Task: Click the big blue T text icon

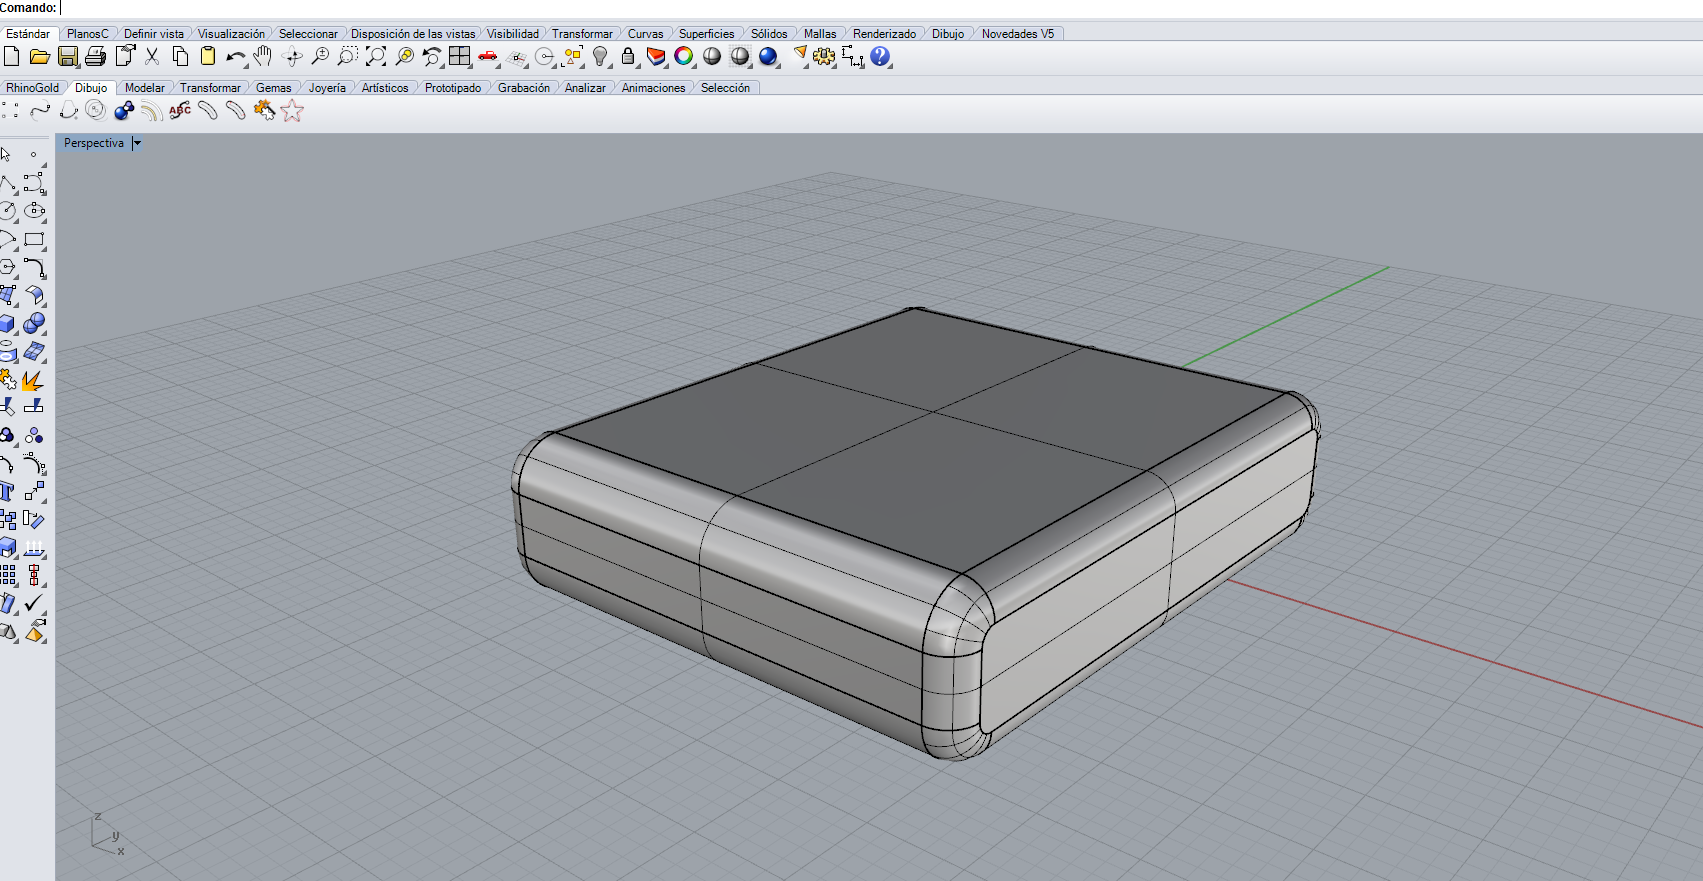Action: [x=8, y=491]
